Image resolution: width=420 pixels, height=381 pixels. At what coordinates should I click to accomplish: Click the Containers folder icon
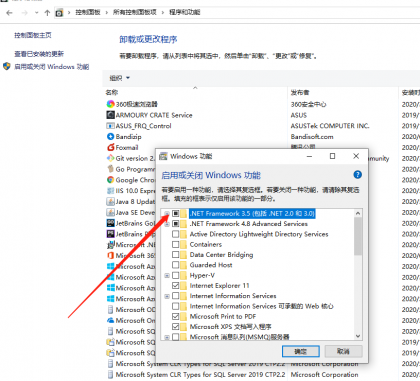pyautogui.click(x=183, y=244)
